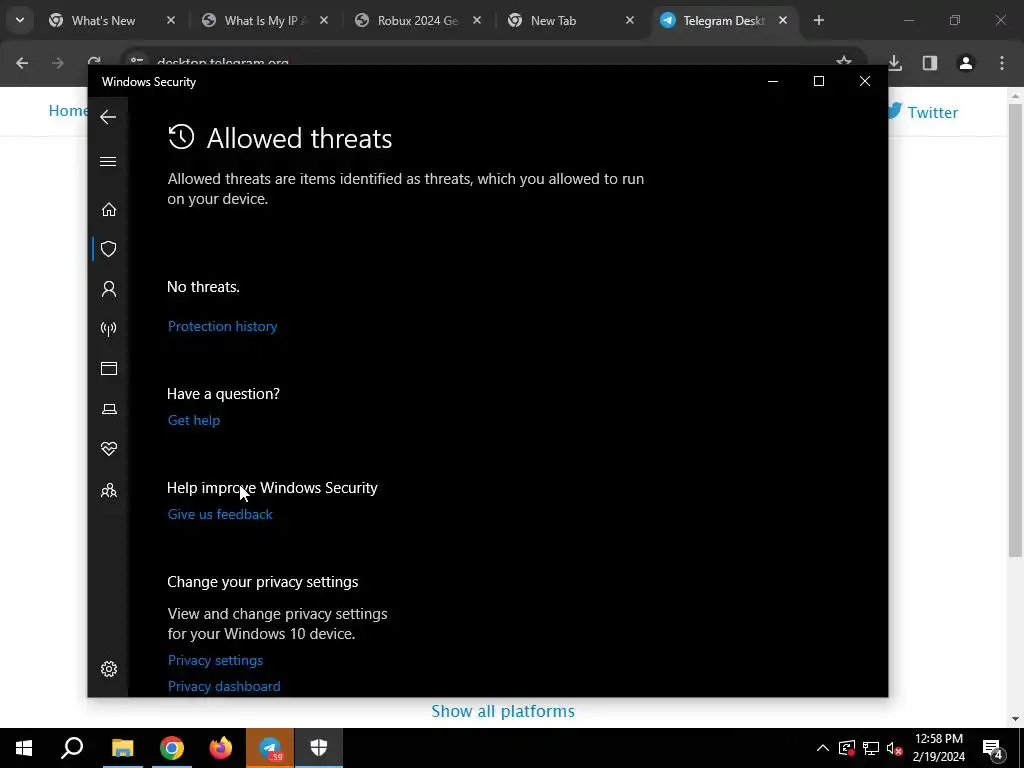This screenshot has width=1024, height=768.
Task: Open File Explorer from taskbar
Action: (122, 748)
